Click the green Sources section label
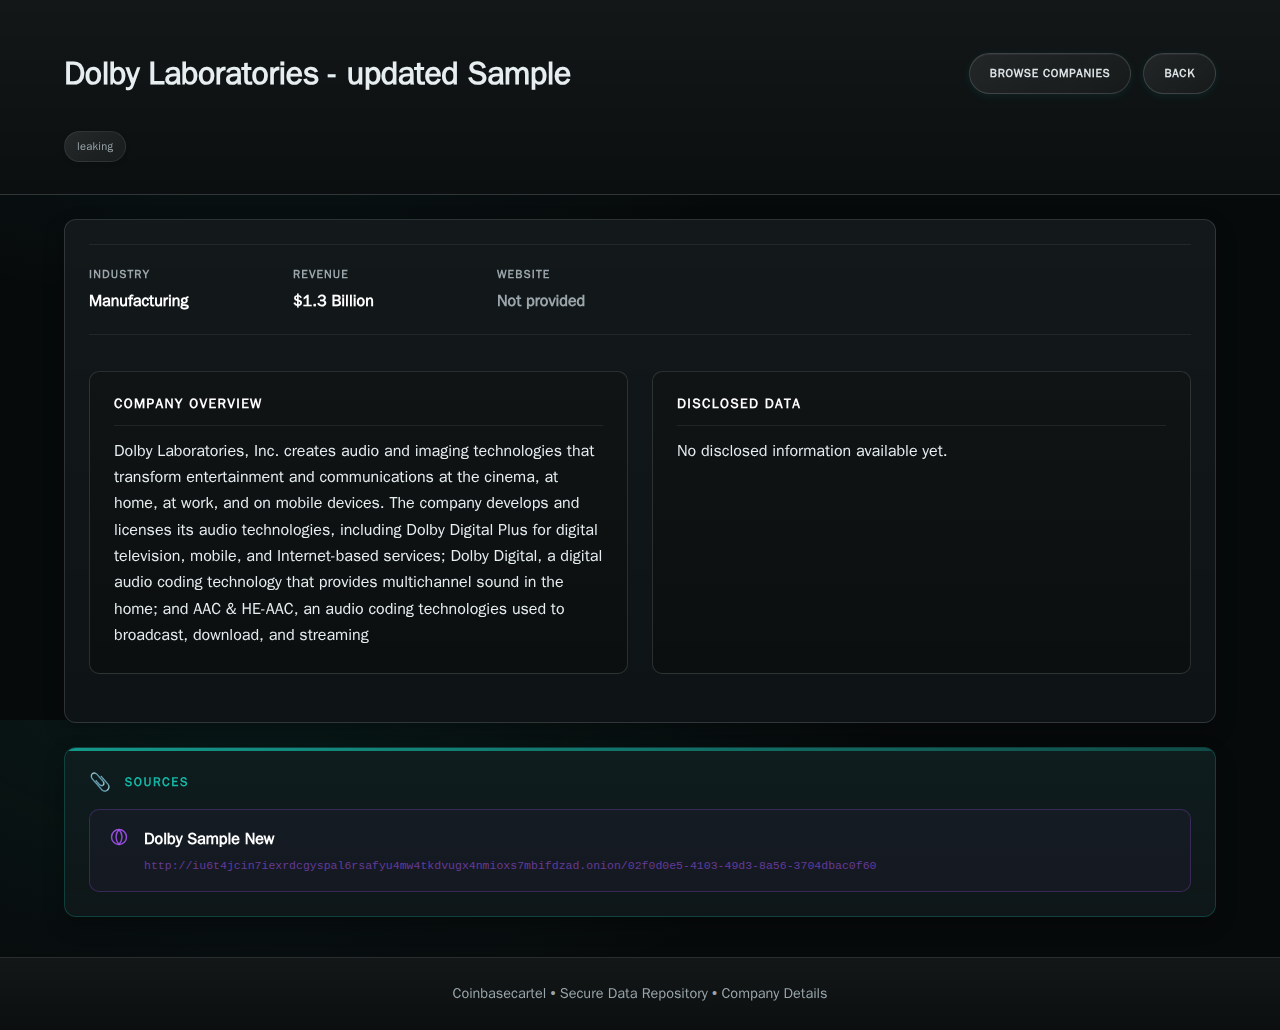The height and width of the screenshot is (1030, 1280). pyautogui.click(x=156, y=782)
